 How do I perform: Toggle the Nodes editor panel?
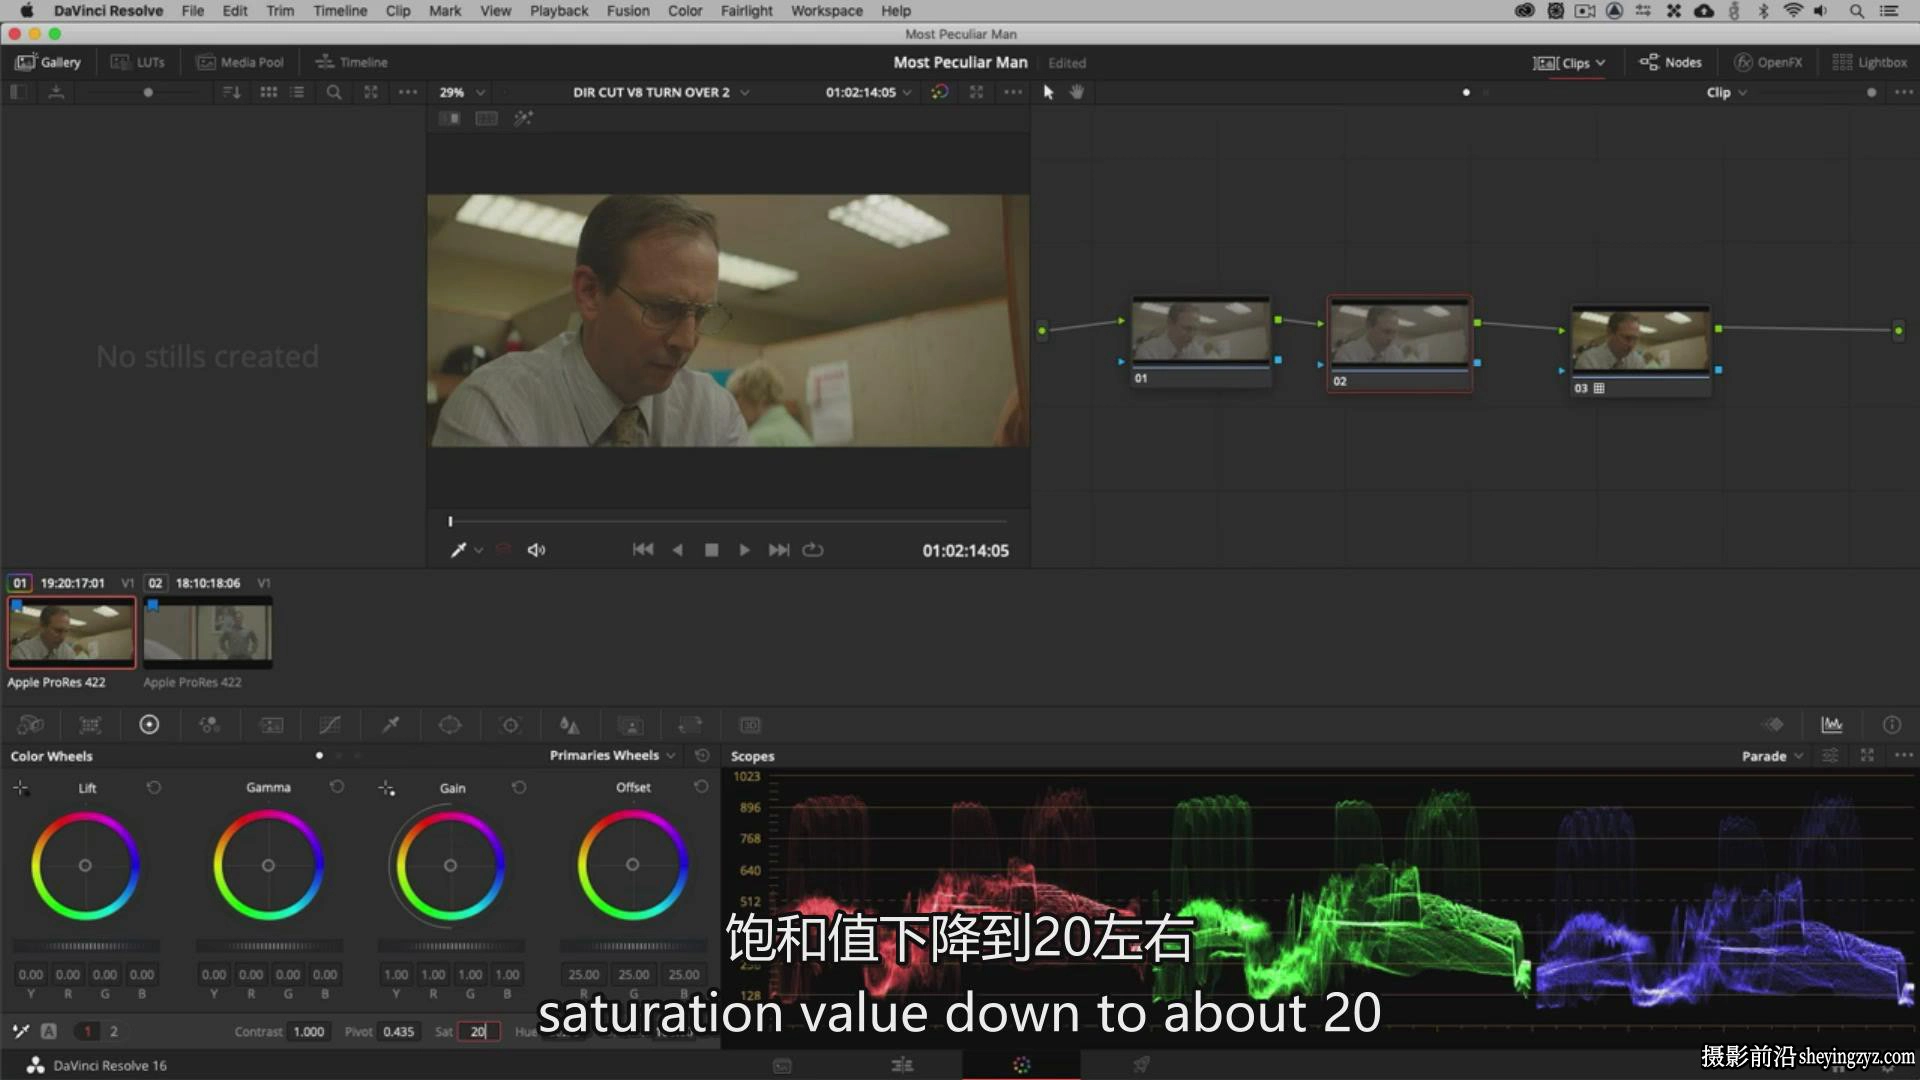tap(1670, 62)
